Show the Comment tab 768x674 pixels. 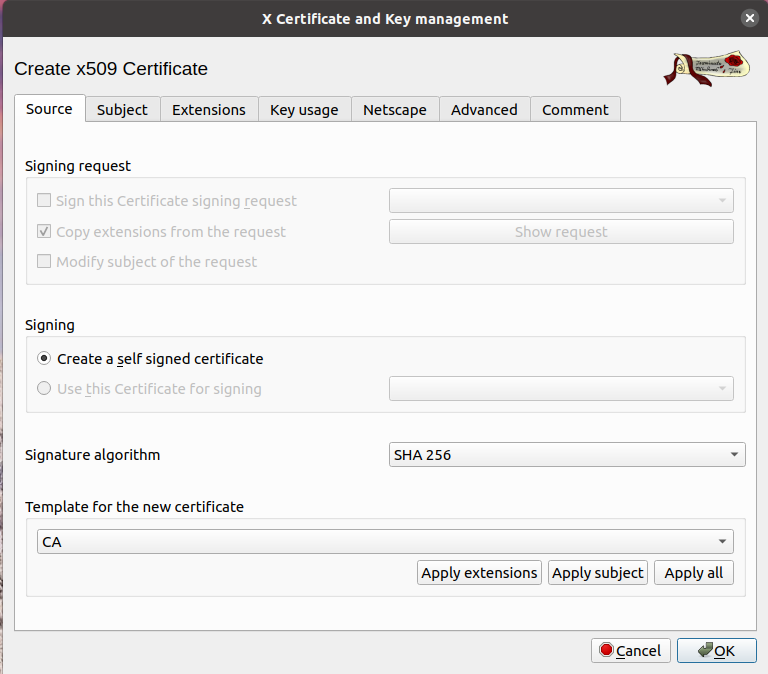(x=575, y=110)
